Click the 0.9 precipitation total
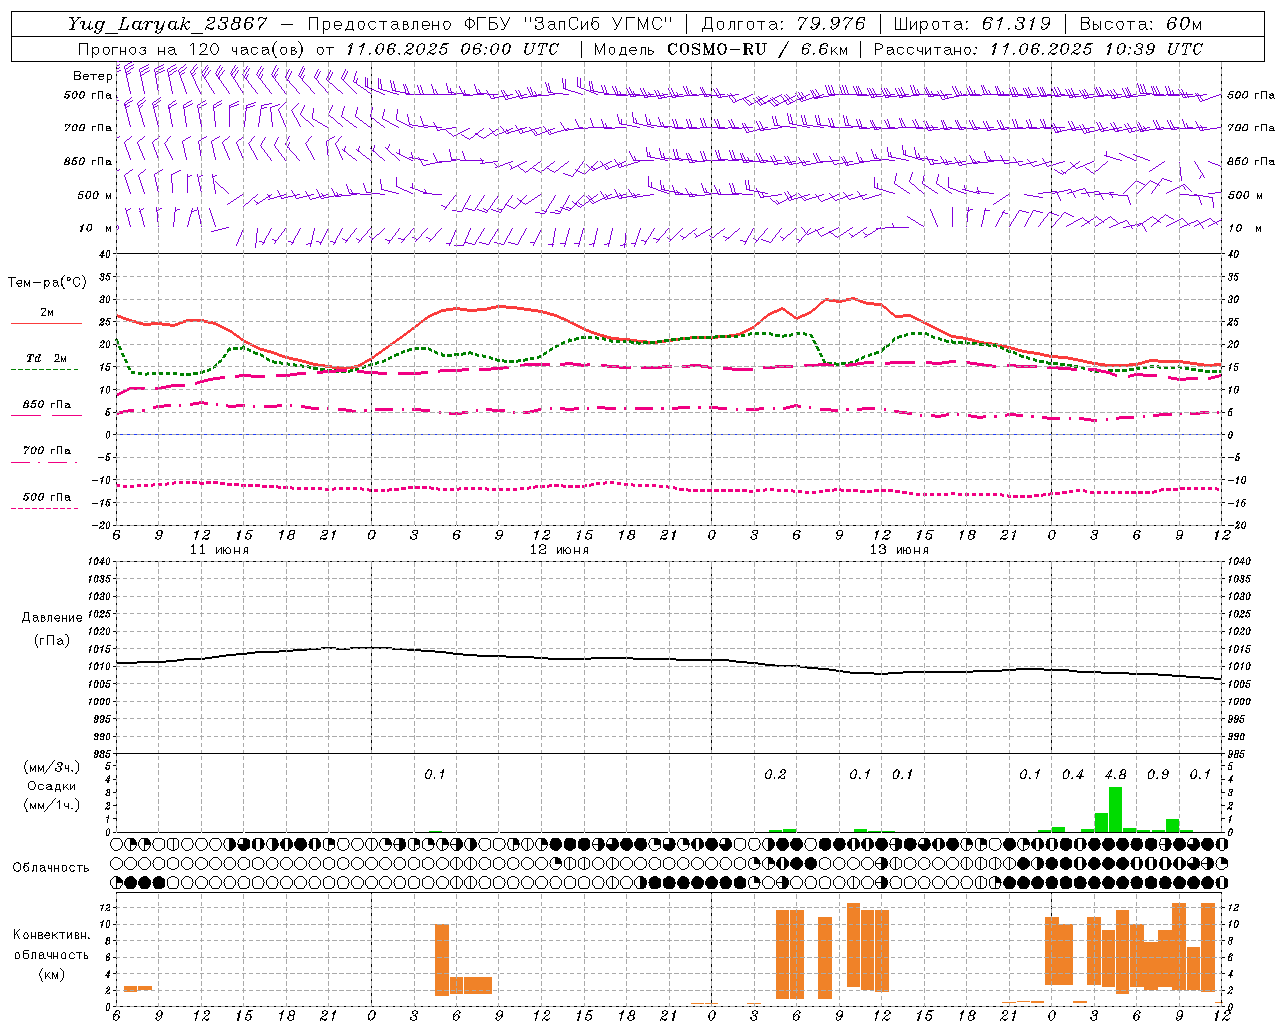The height and width of the screenshot is (1024, 1280). click(x=1158, y=775)
